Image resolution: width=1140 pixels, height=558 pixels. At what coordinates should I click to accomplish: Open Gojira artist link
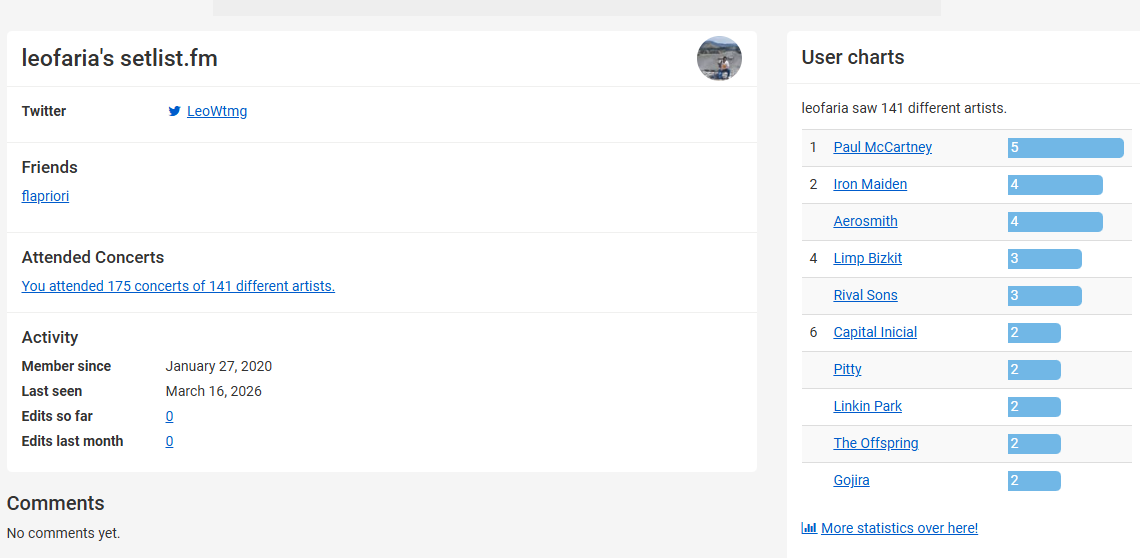851,481
